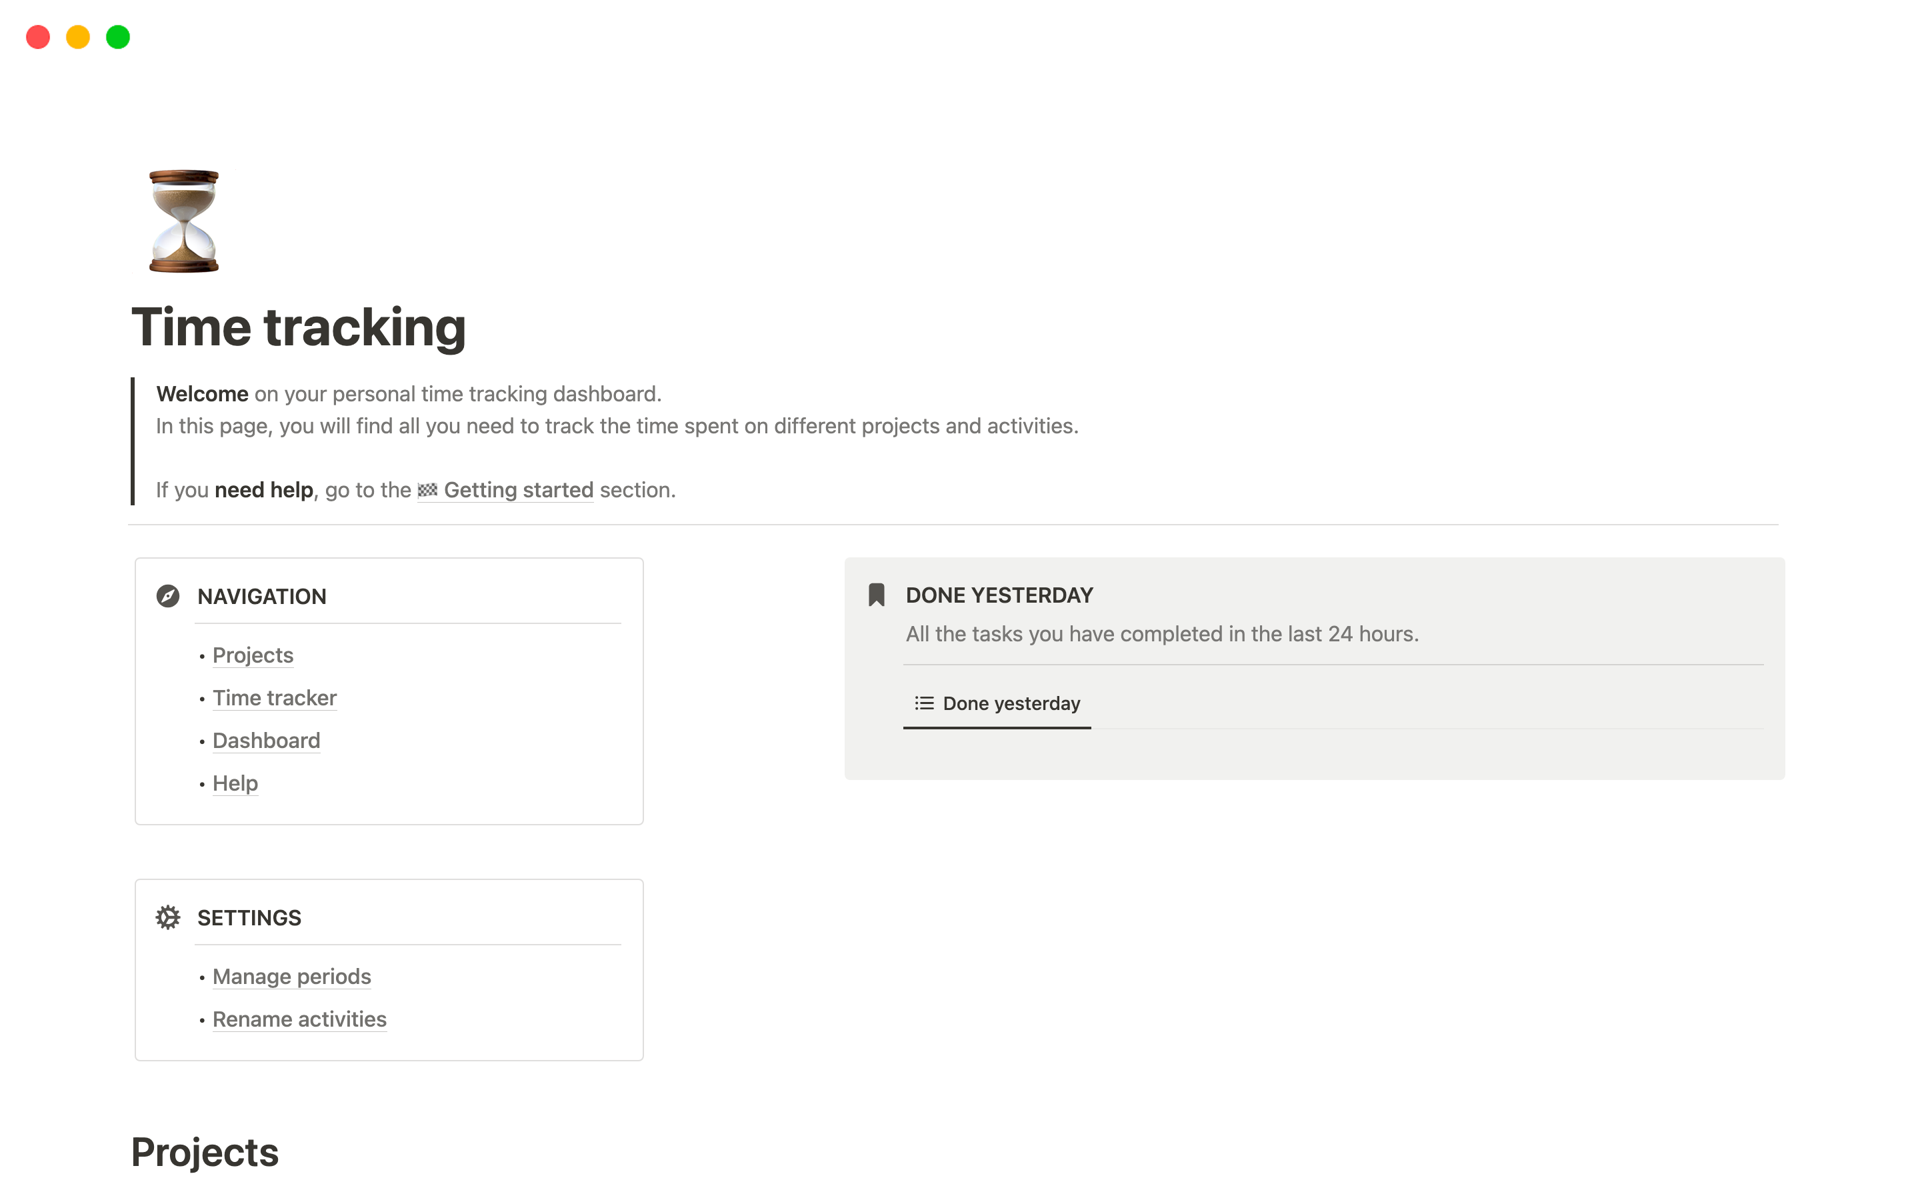Click the Manage periods settings link
The image size is (1920, 1200).
[292, 977]
